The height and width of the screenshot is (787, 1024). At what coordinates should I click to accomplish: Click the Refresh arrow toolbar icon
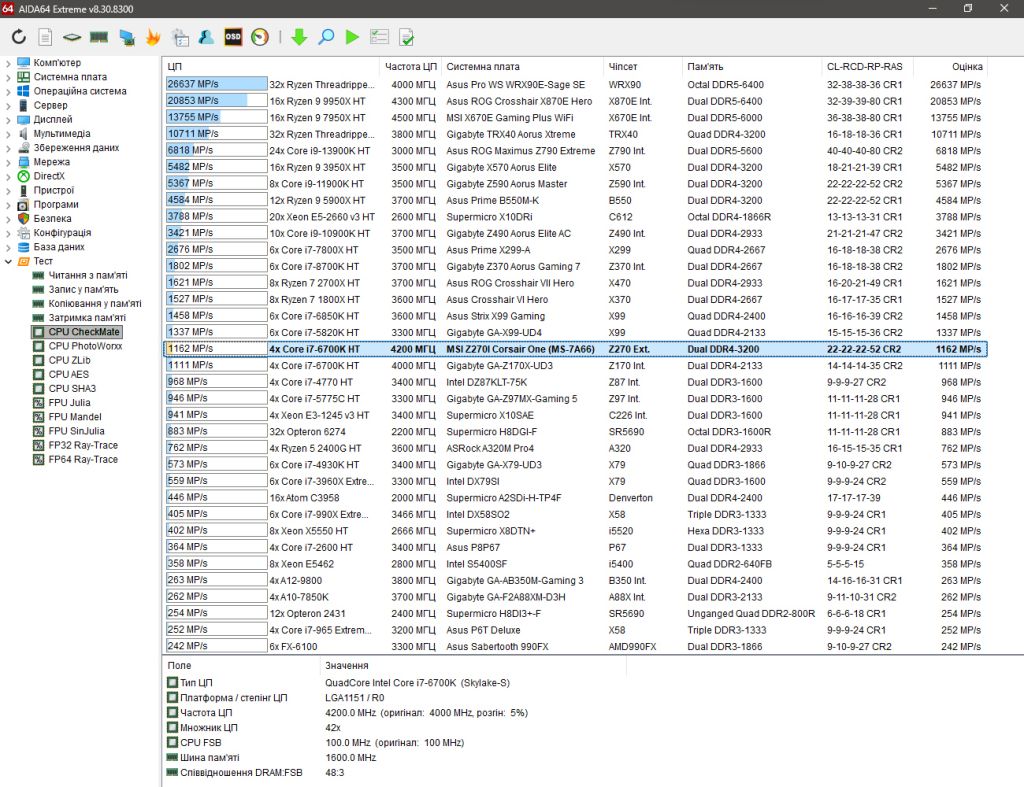(19, 37)
